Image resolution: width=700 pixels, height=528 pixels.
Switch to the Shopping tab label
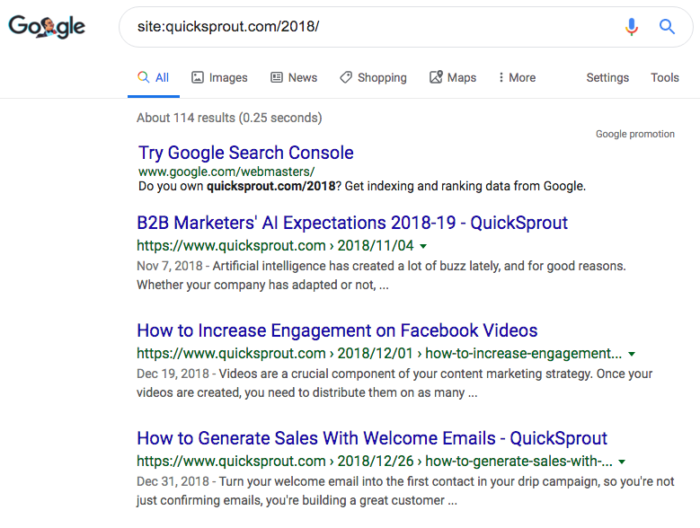pyautogui.click(x=382, y=78)
